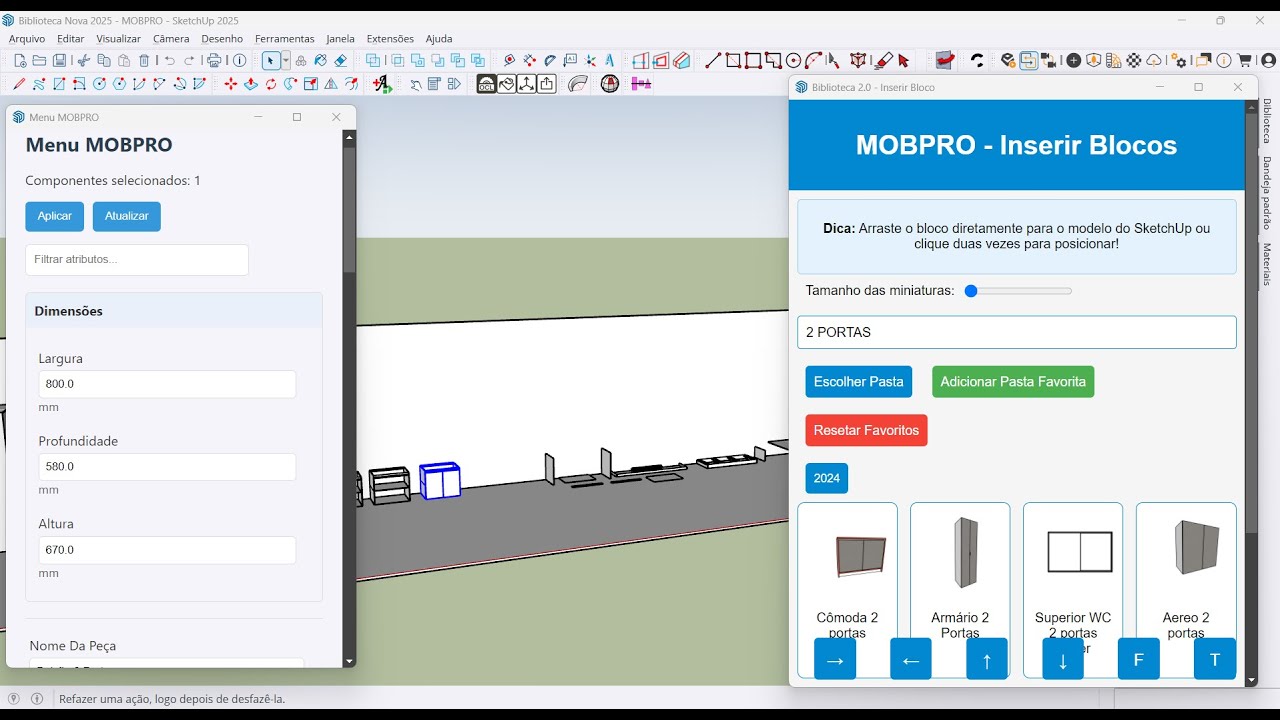Click the cloud upload toolbar icon

click(x=1153, y=60)
